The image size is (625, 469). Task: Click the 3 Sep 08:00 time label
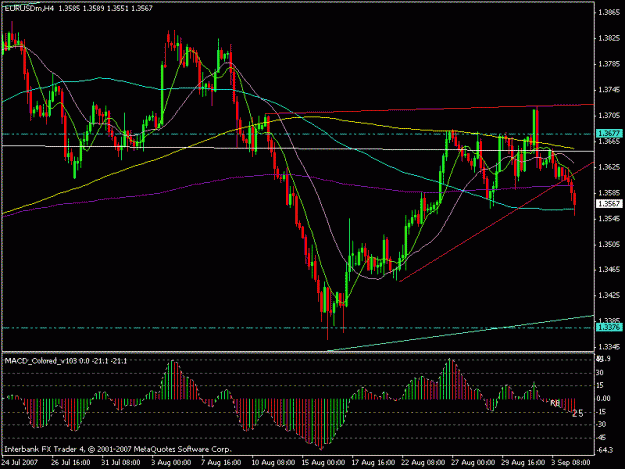tap(571, 462)
